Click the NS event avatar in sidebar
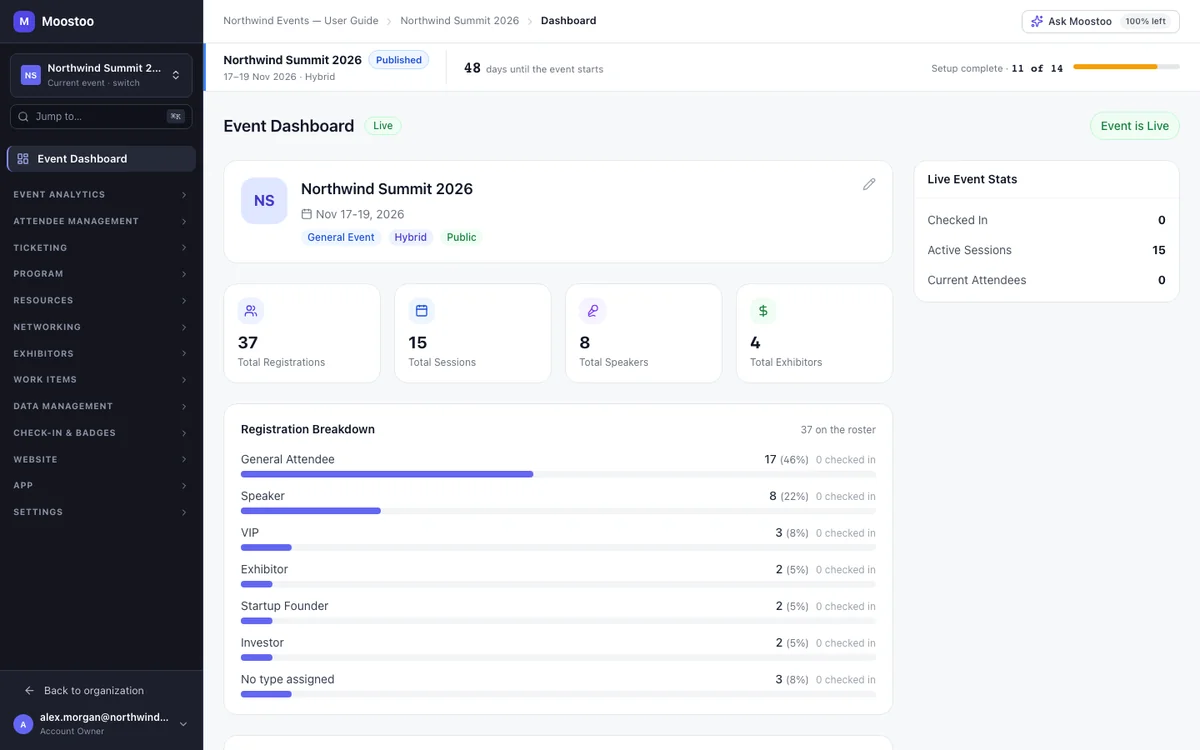The image size is (1200, 750). [x=31, y=75]
